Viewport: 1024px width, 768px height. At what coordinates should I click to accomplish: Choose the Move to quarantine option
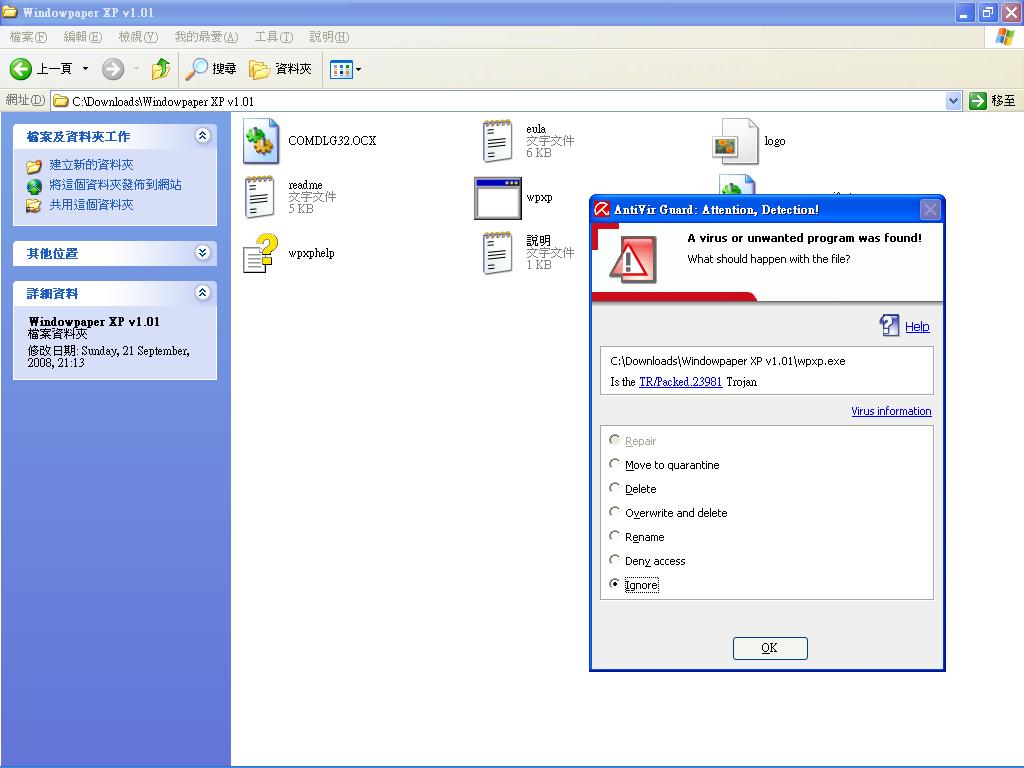coord(615,464)
